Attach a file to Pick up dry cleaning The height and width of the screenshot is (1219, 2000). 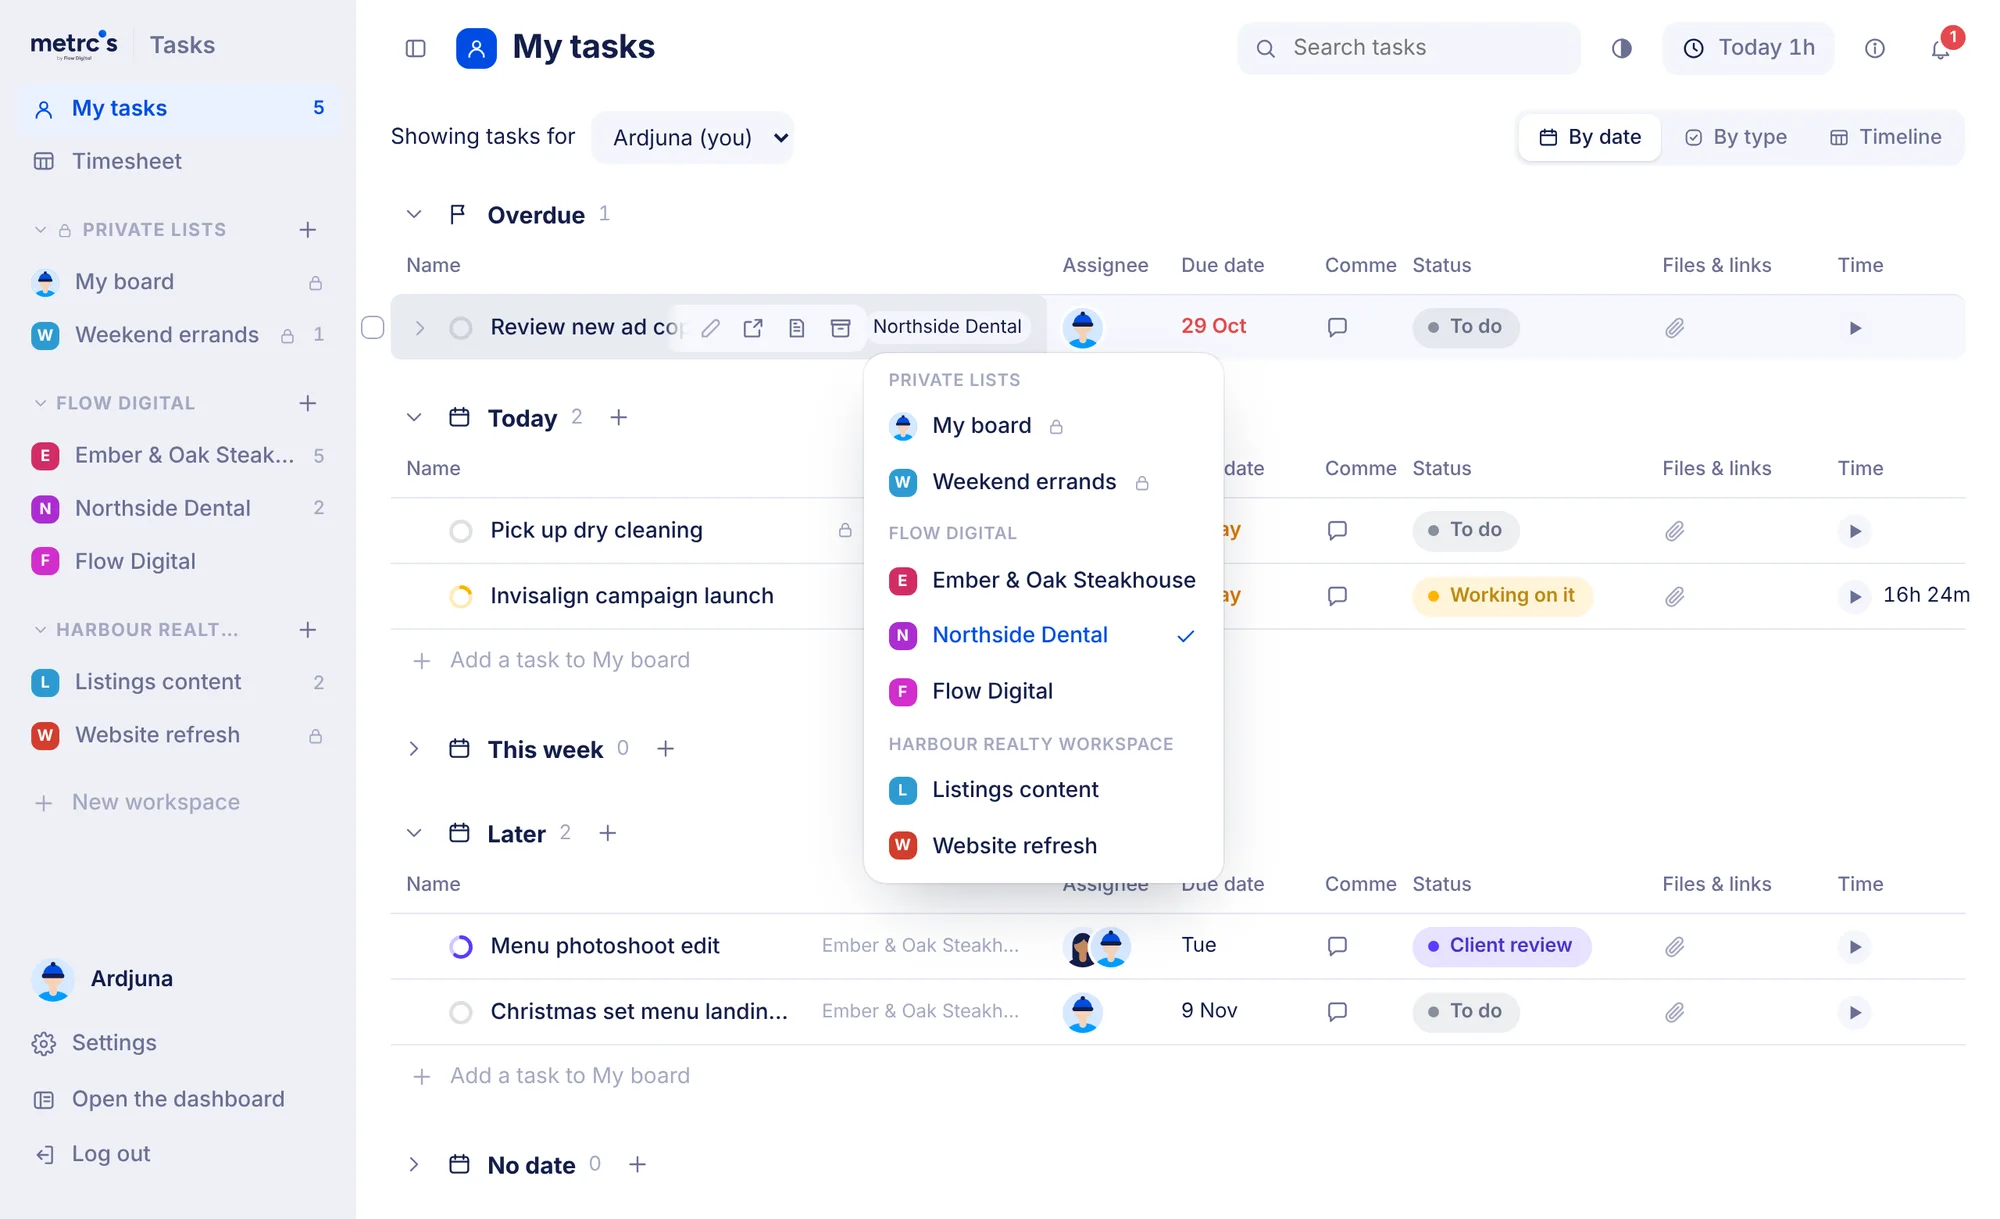coord(1675,531)
